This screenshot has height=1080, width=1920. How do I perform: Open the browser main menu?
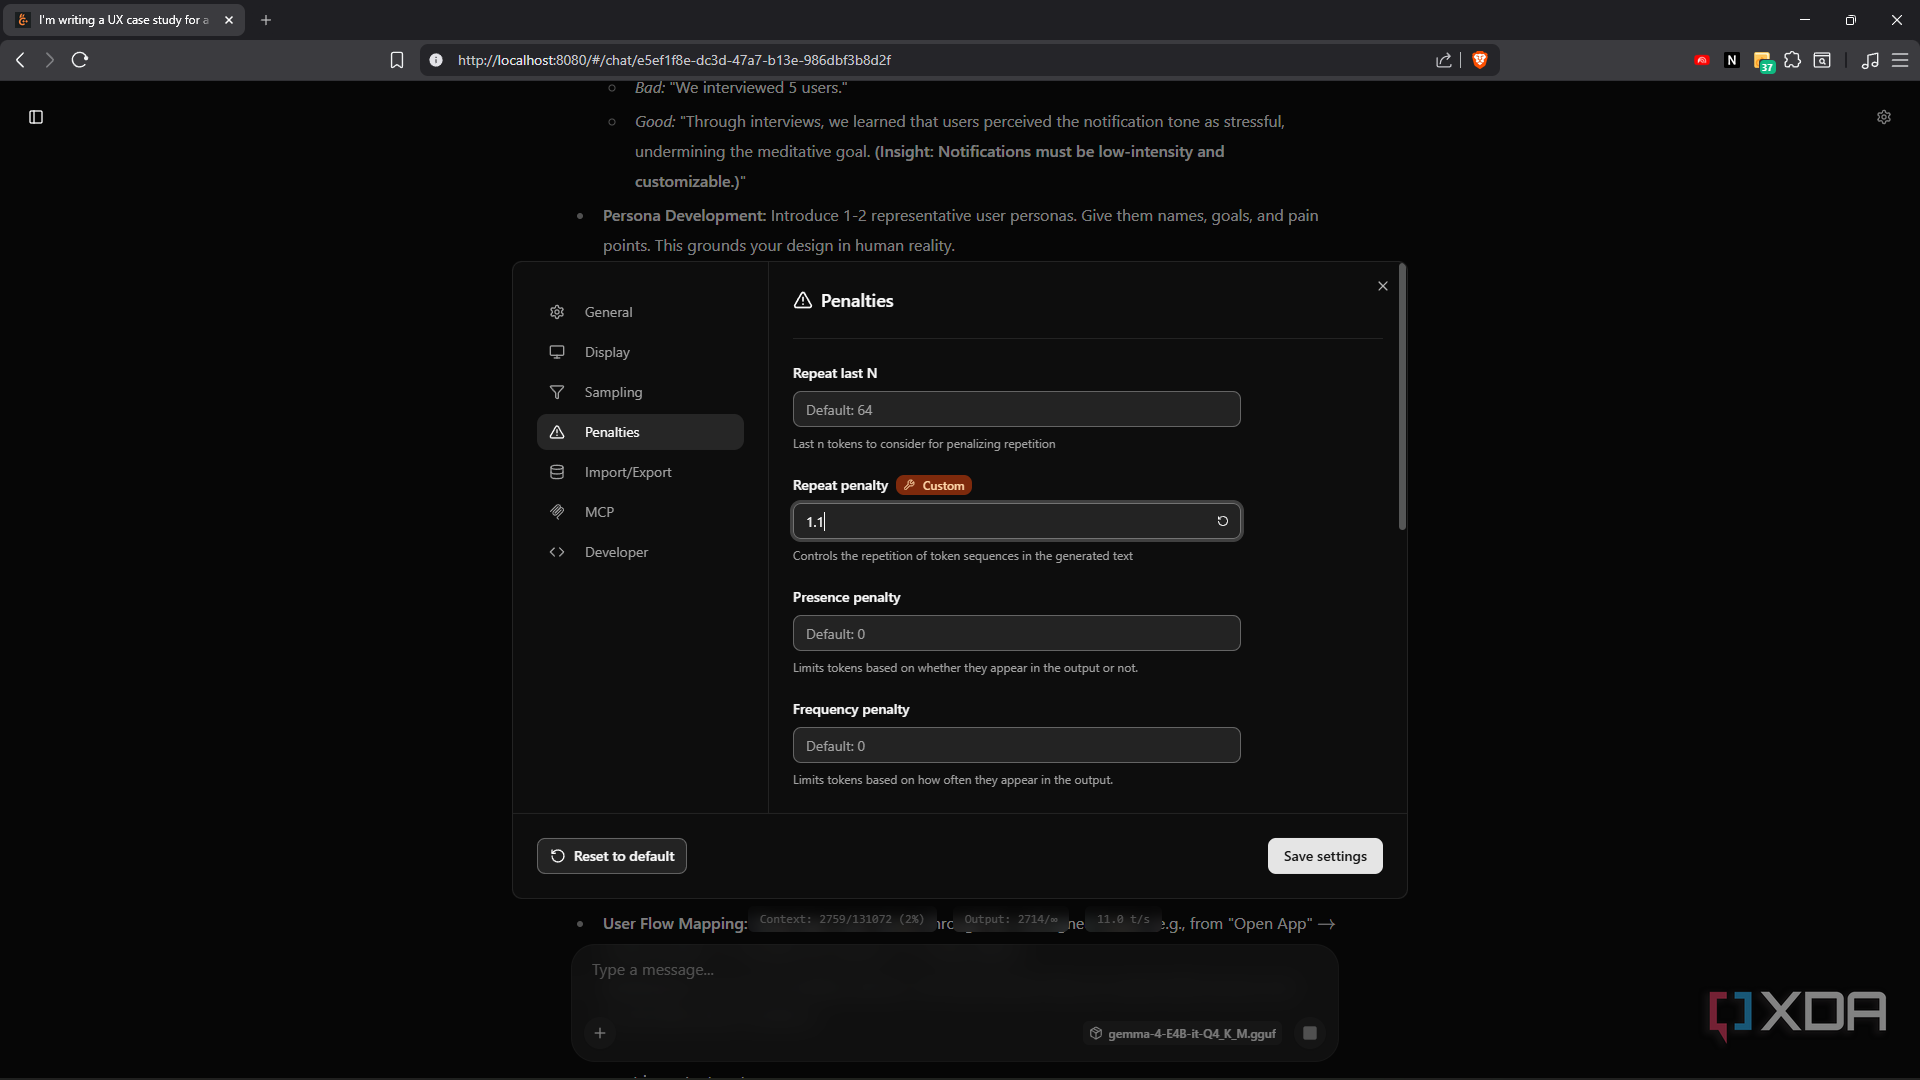point(1900,60)
